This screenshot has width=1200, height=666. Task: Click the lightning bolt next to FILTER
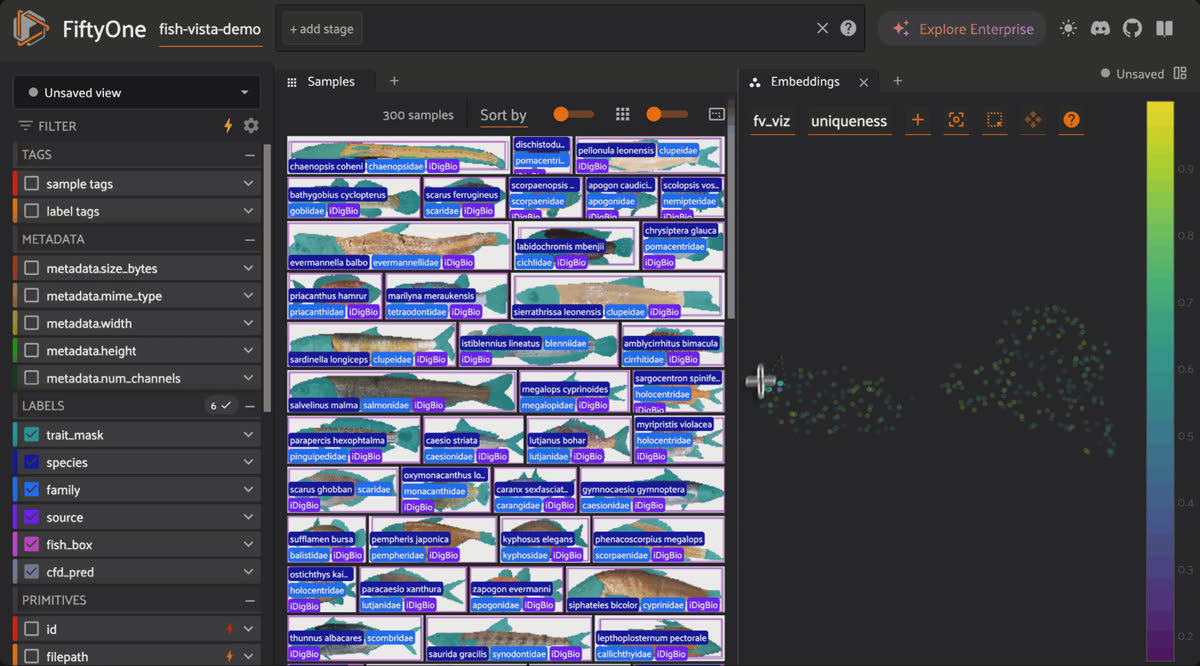228,126
